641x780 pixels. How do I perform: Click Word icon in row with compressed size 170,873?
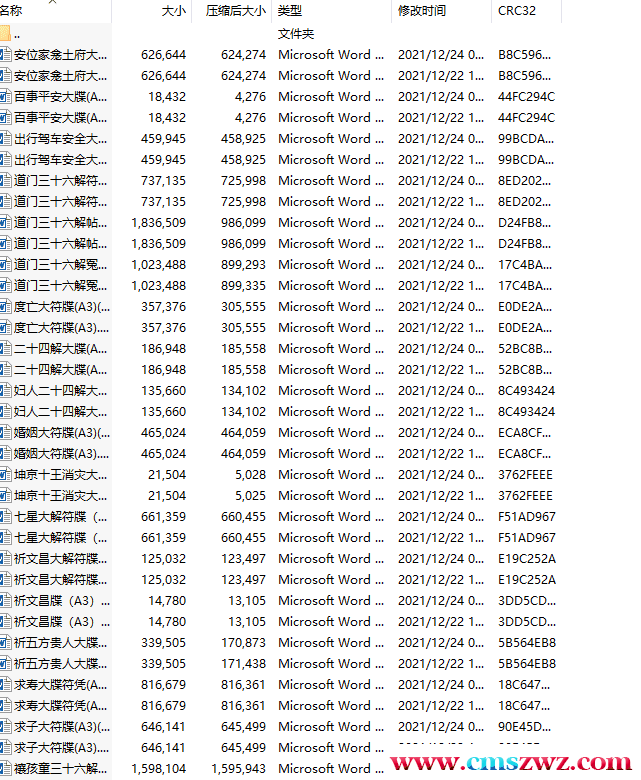click(x=5, y=643)
